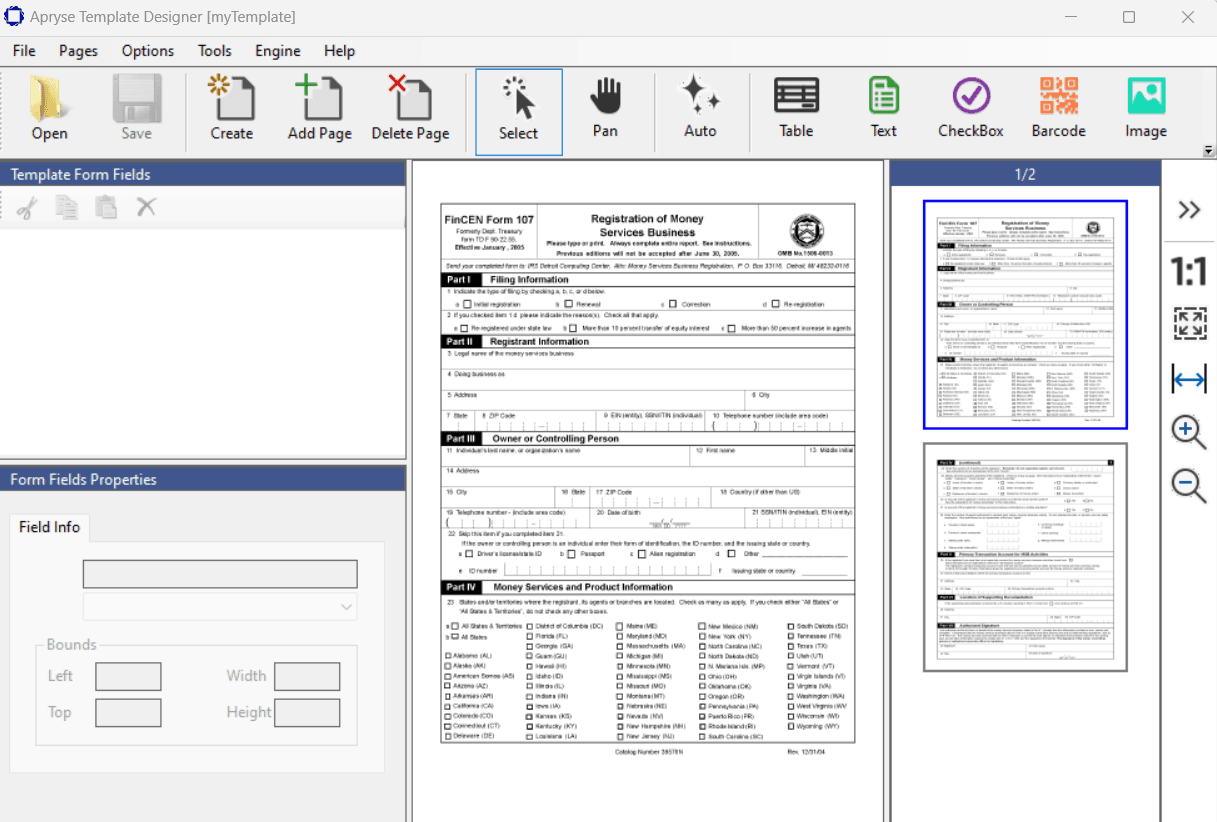Select the Barcode tool in toolbar

pyautogui.click(x=1058, y=110)
